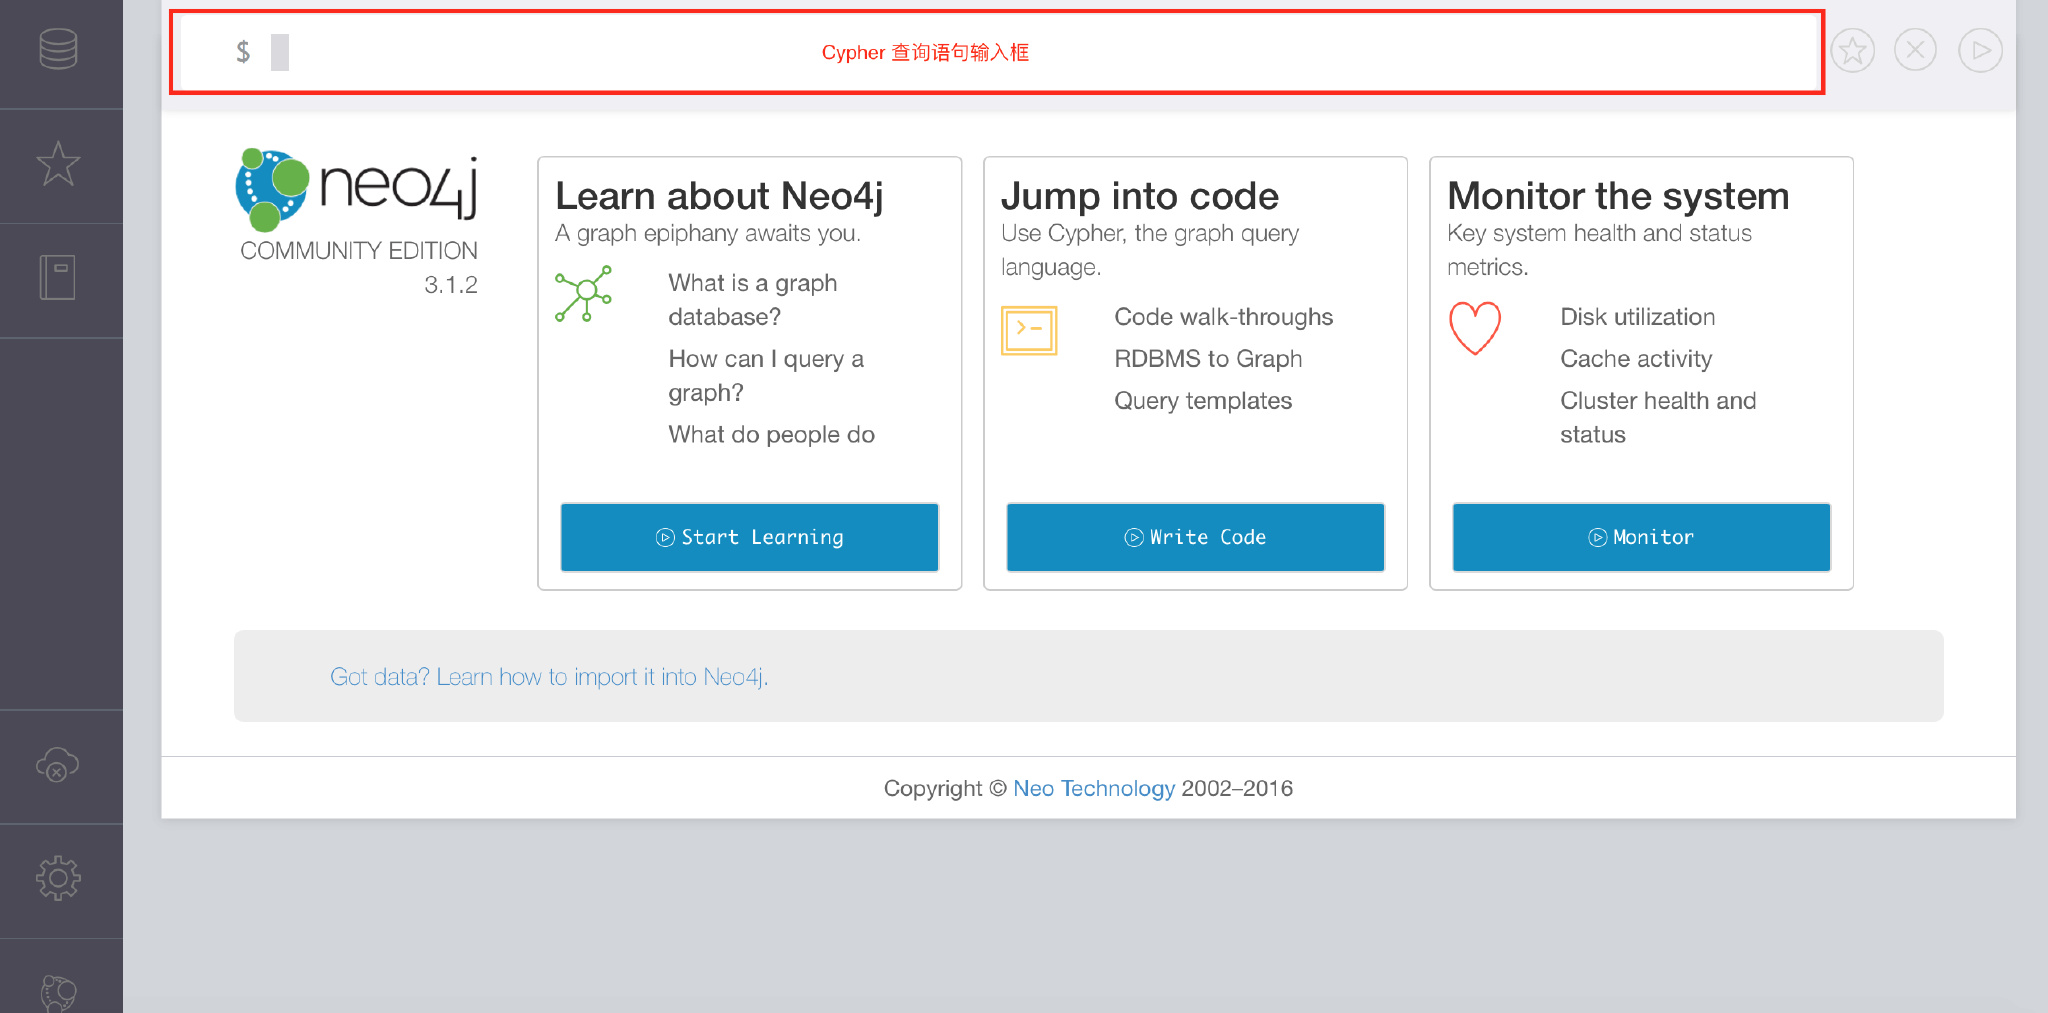This screenshot has width=2048, height=1013.
Task: Click the 'Monitor the system' heading
Action: [x=1618, y=196]
